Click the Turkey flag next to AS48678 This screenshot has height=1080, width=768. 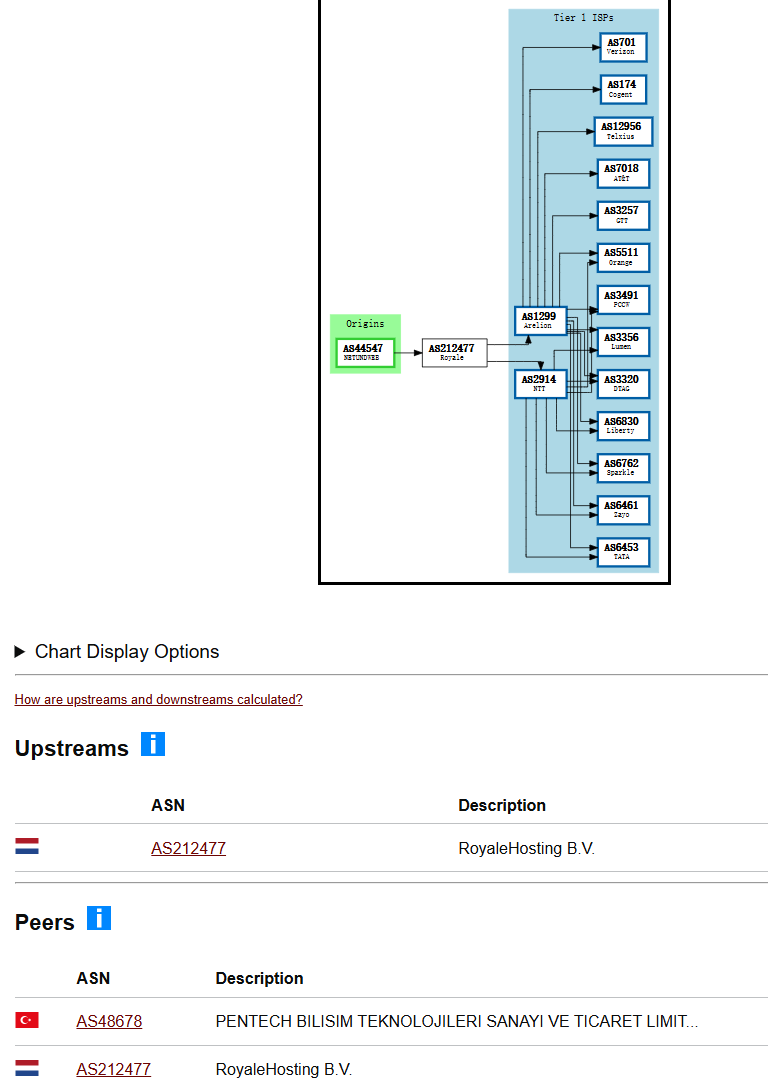point(27,1019)
